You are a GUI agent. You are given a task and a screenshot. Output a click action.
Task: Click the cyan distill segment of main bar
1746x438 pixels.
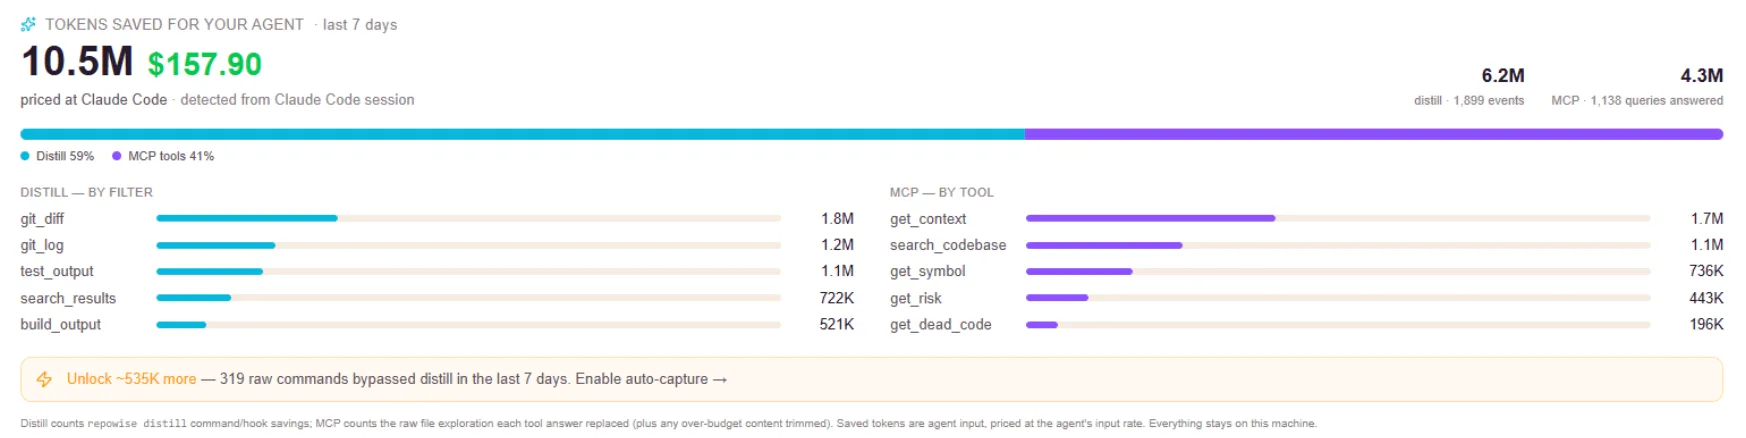click(x=522, y=134)
